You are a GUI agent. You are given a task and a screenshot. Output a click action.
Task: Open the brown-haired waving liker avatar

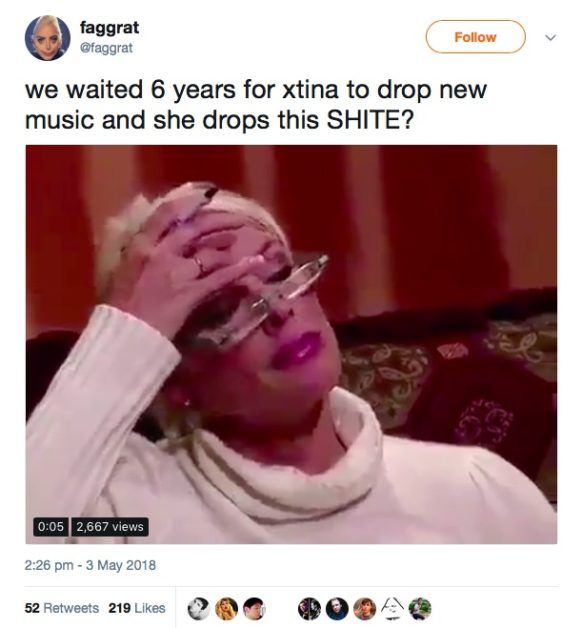(364, 608)
